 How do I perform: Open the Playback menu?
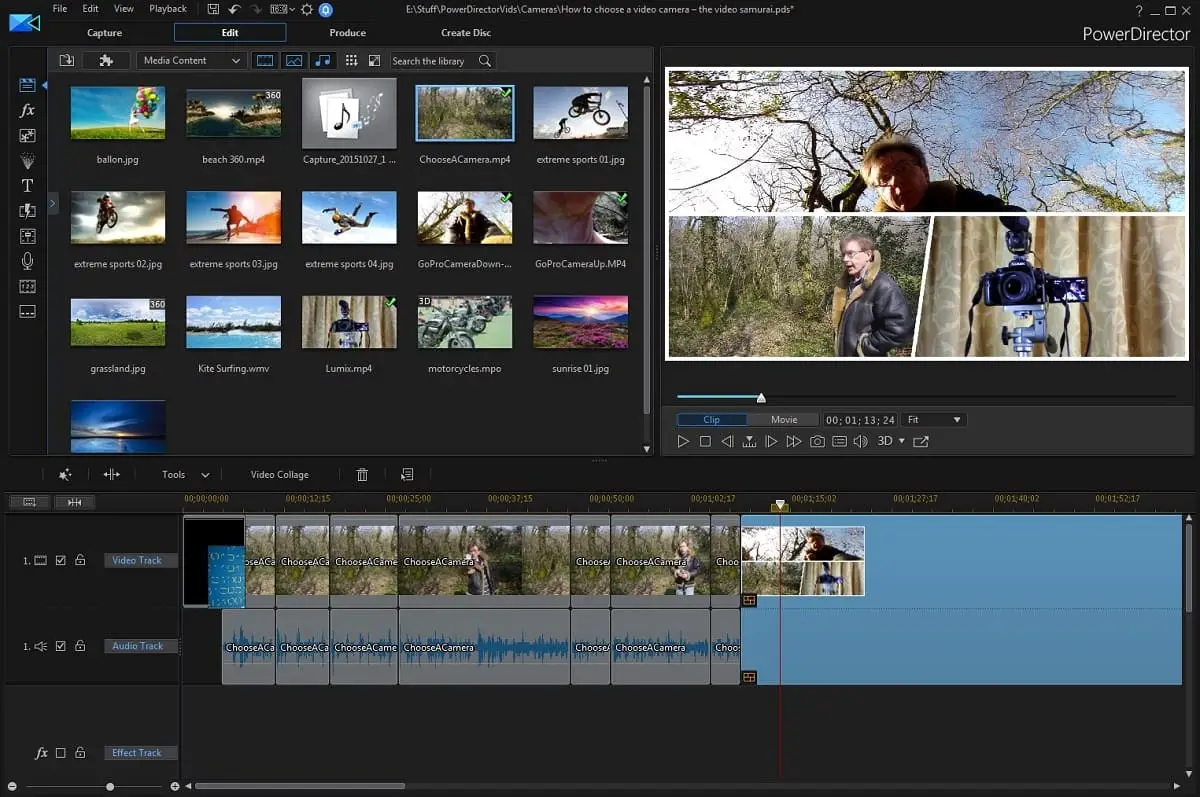(x=168, y=9)
